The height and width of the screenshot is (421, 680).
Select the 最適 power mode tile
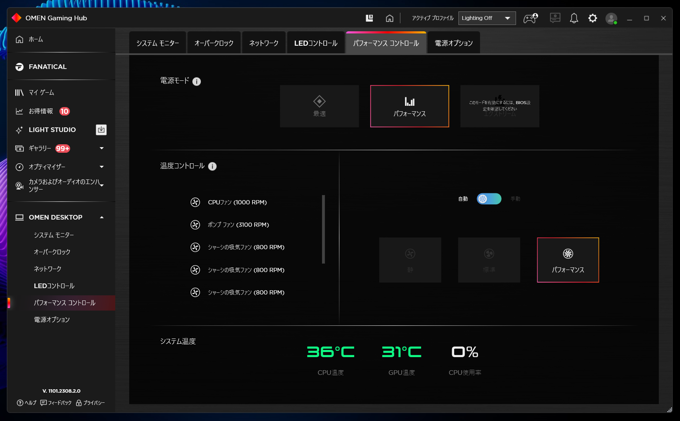319,106
